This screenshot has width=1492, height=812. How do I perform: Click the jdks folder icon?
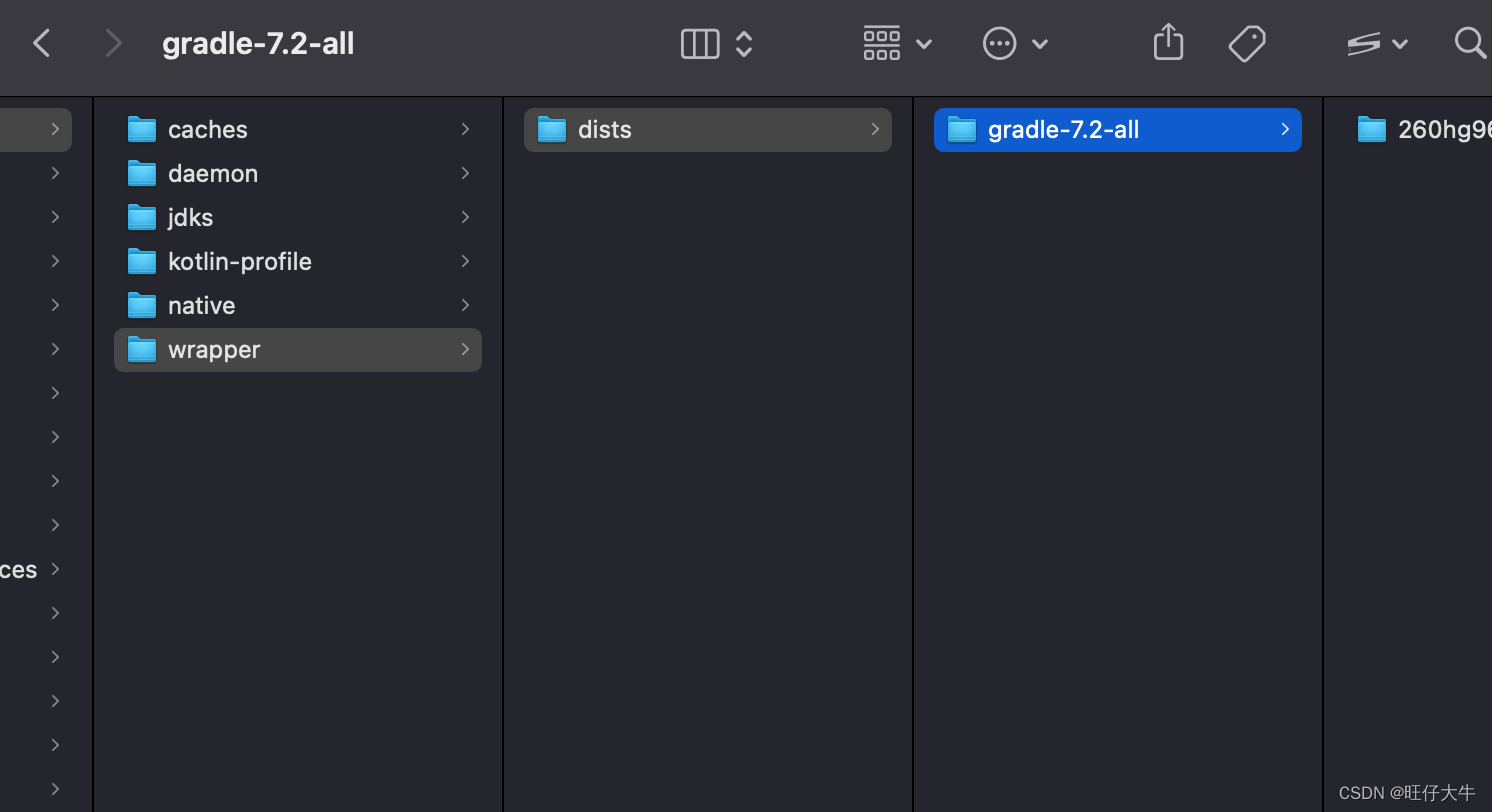142,217
